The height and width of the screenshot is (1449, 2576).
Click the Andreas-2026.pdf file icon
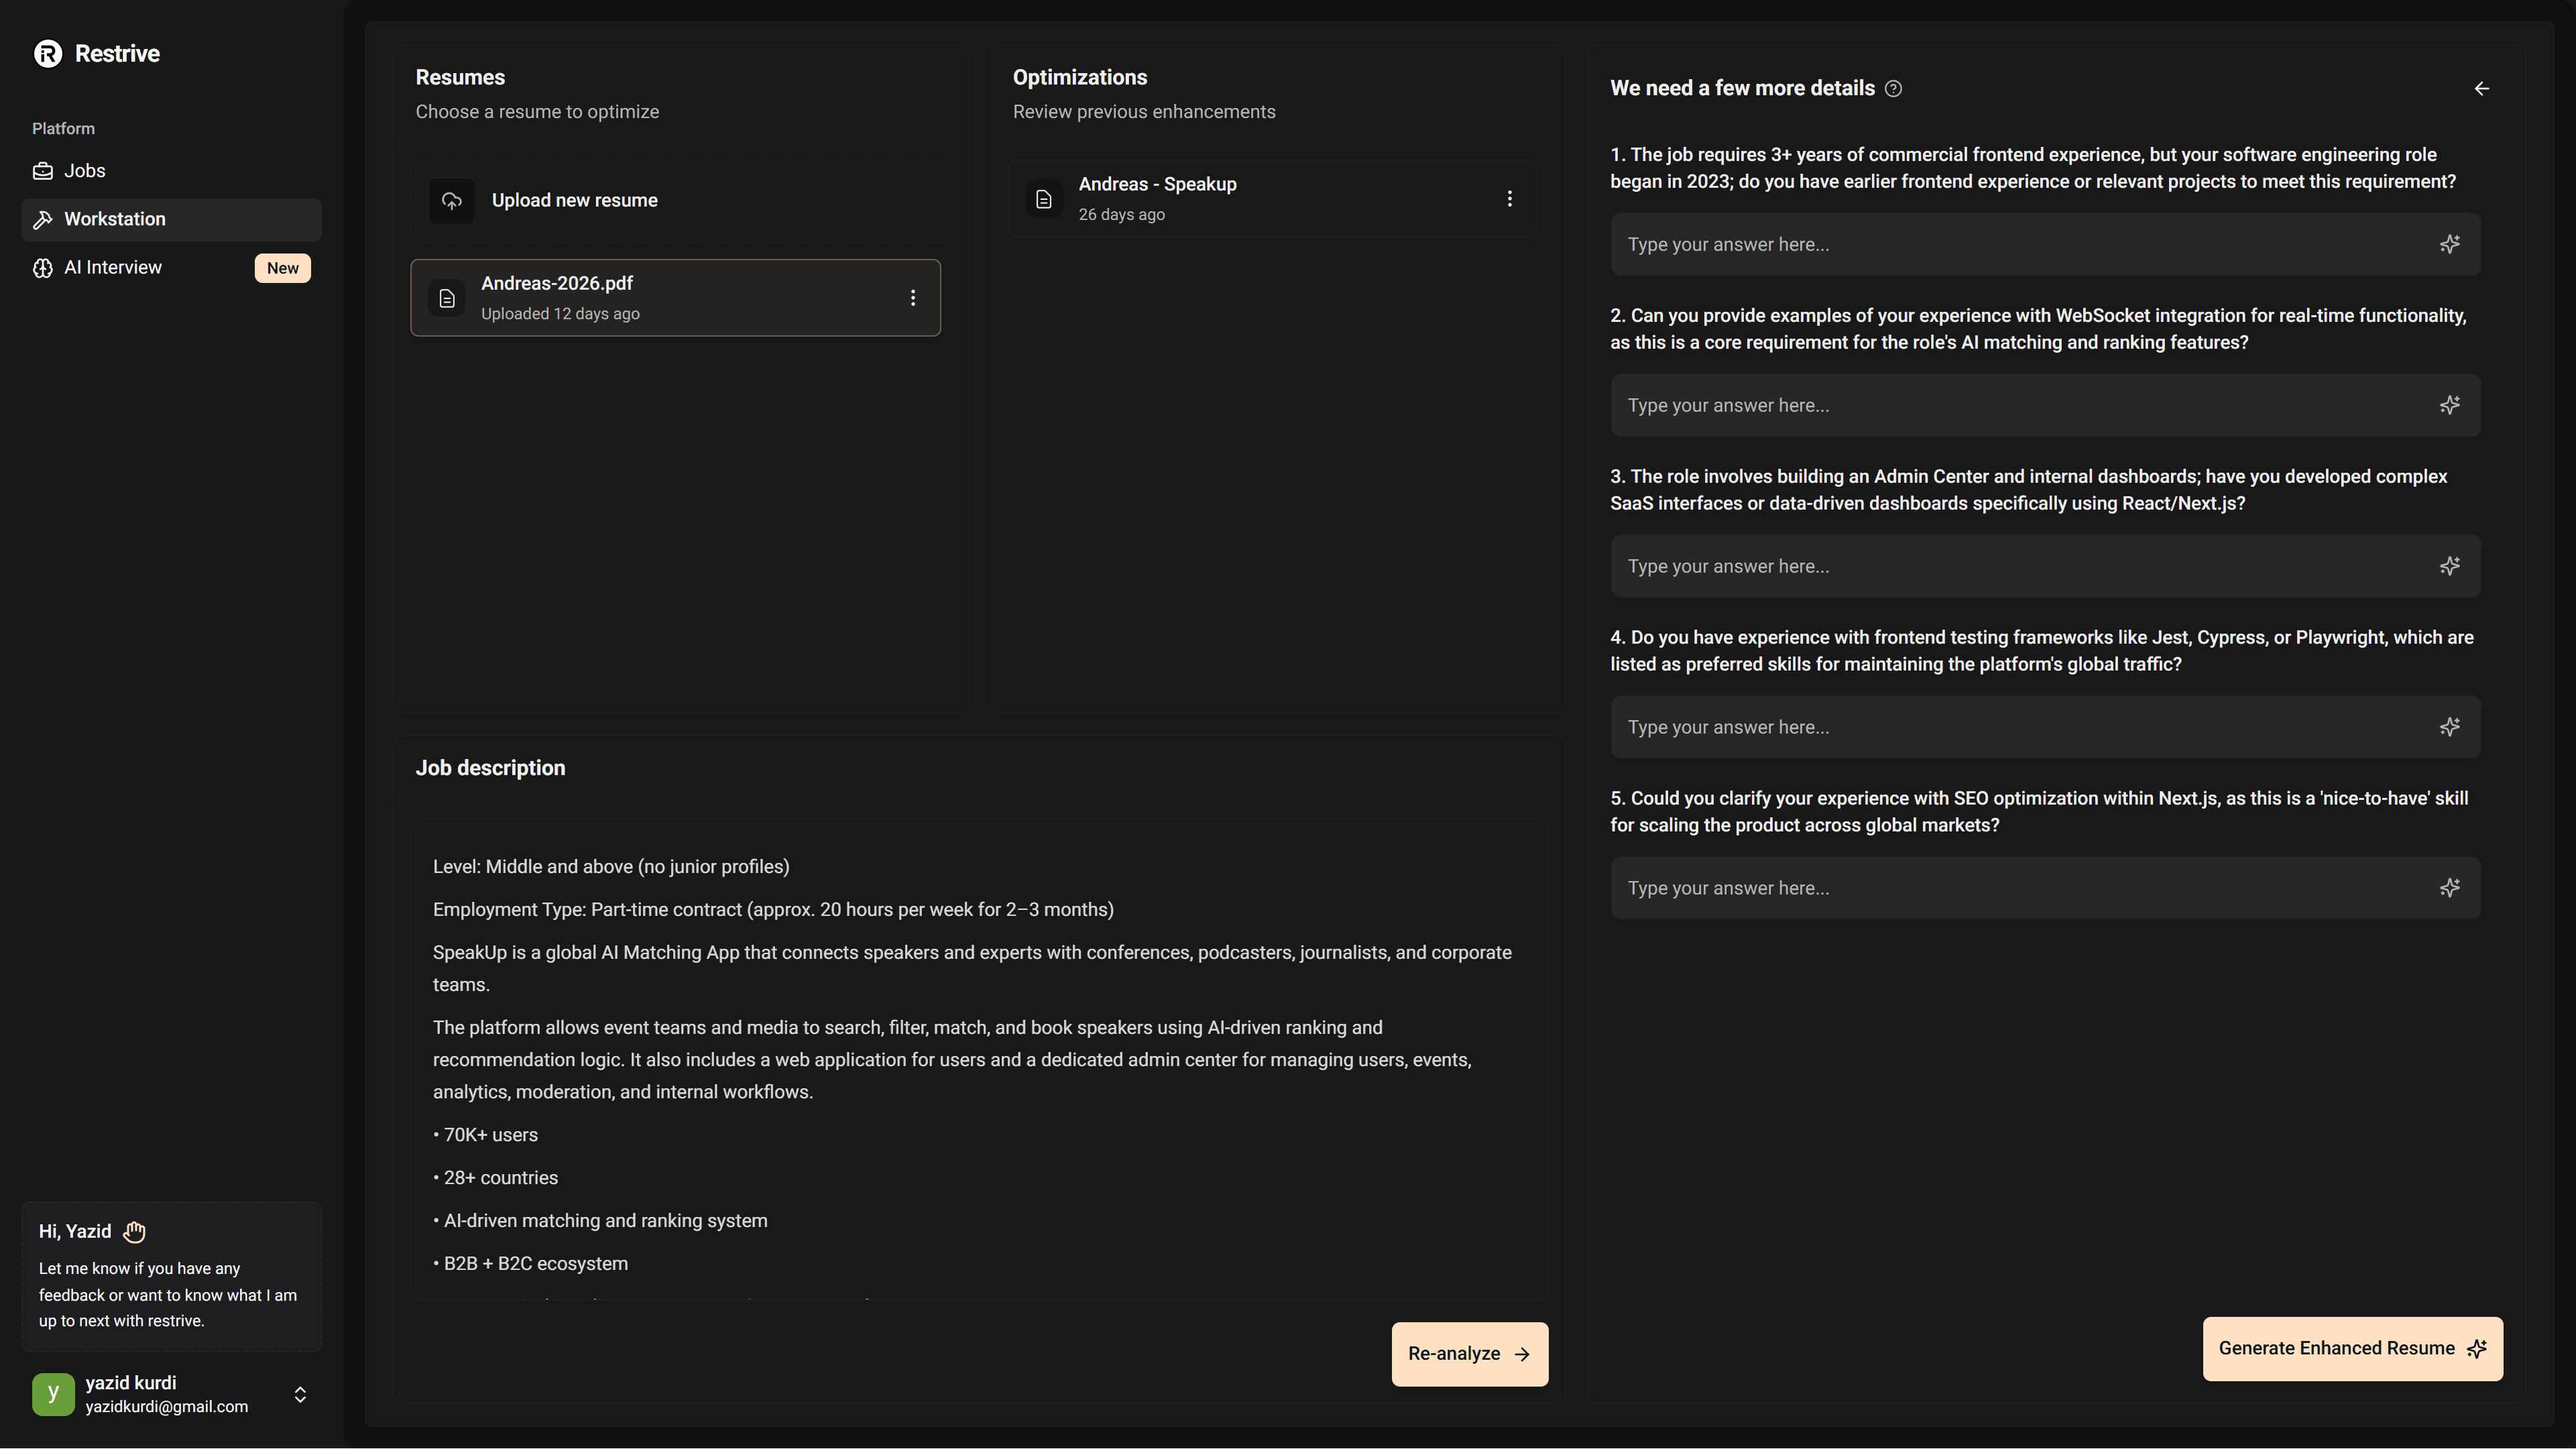[446, 297]
